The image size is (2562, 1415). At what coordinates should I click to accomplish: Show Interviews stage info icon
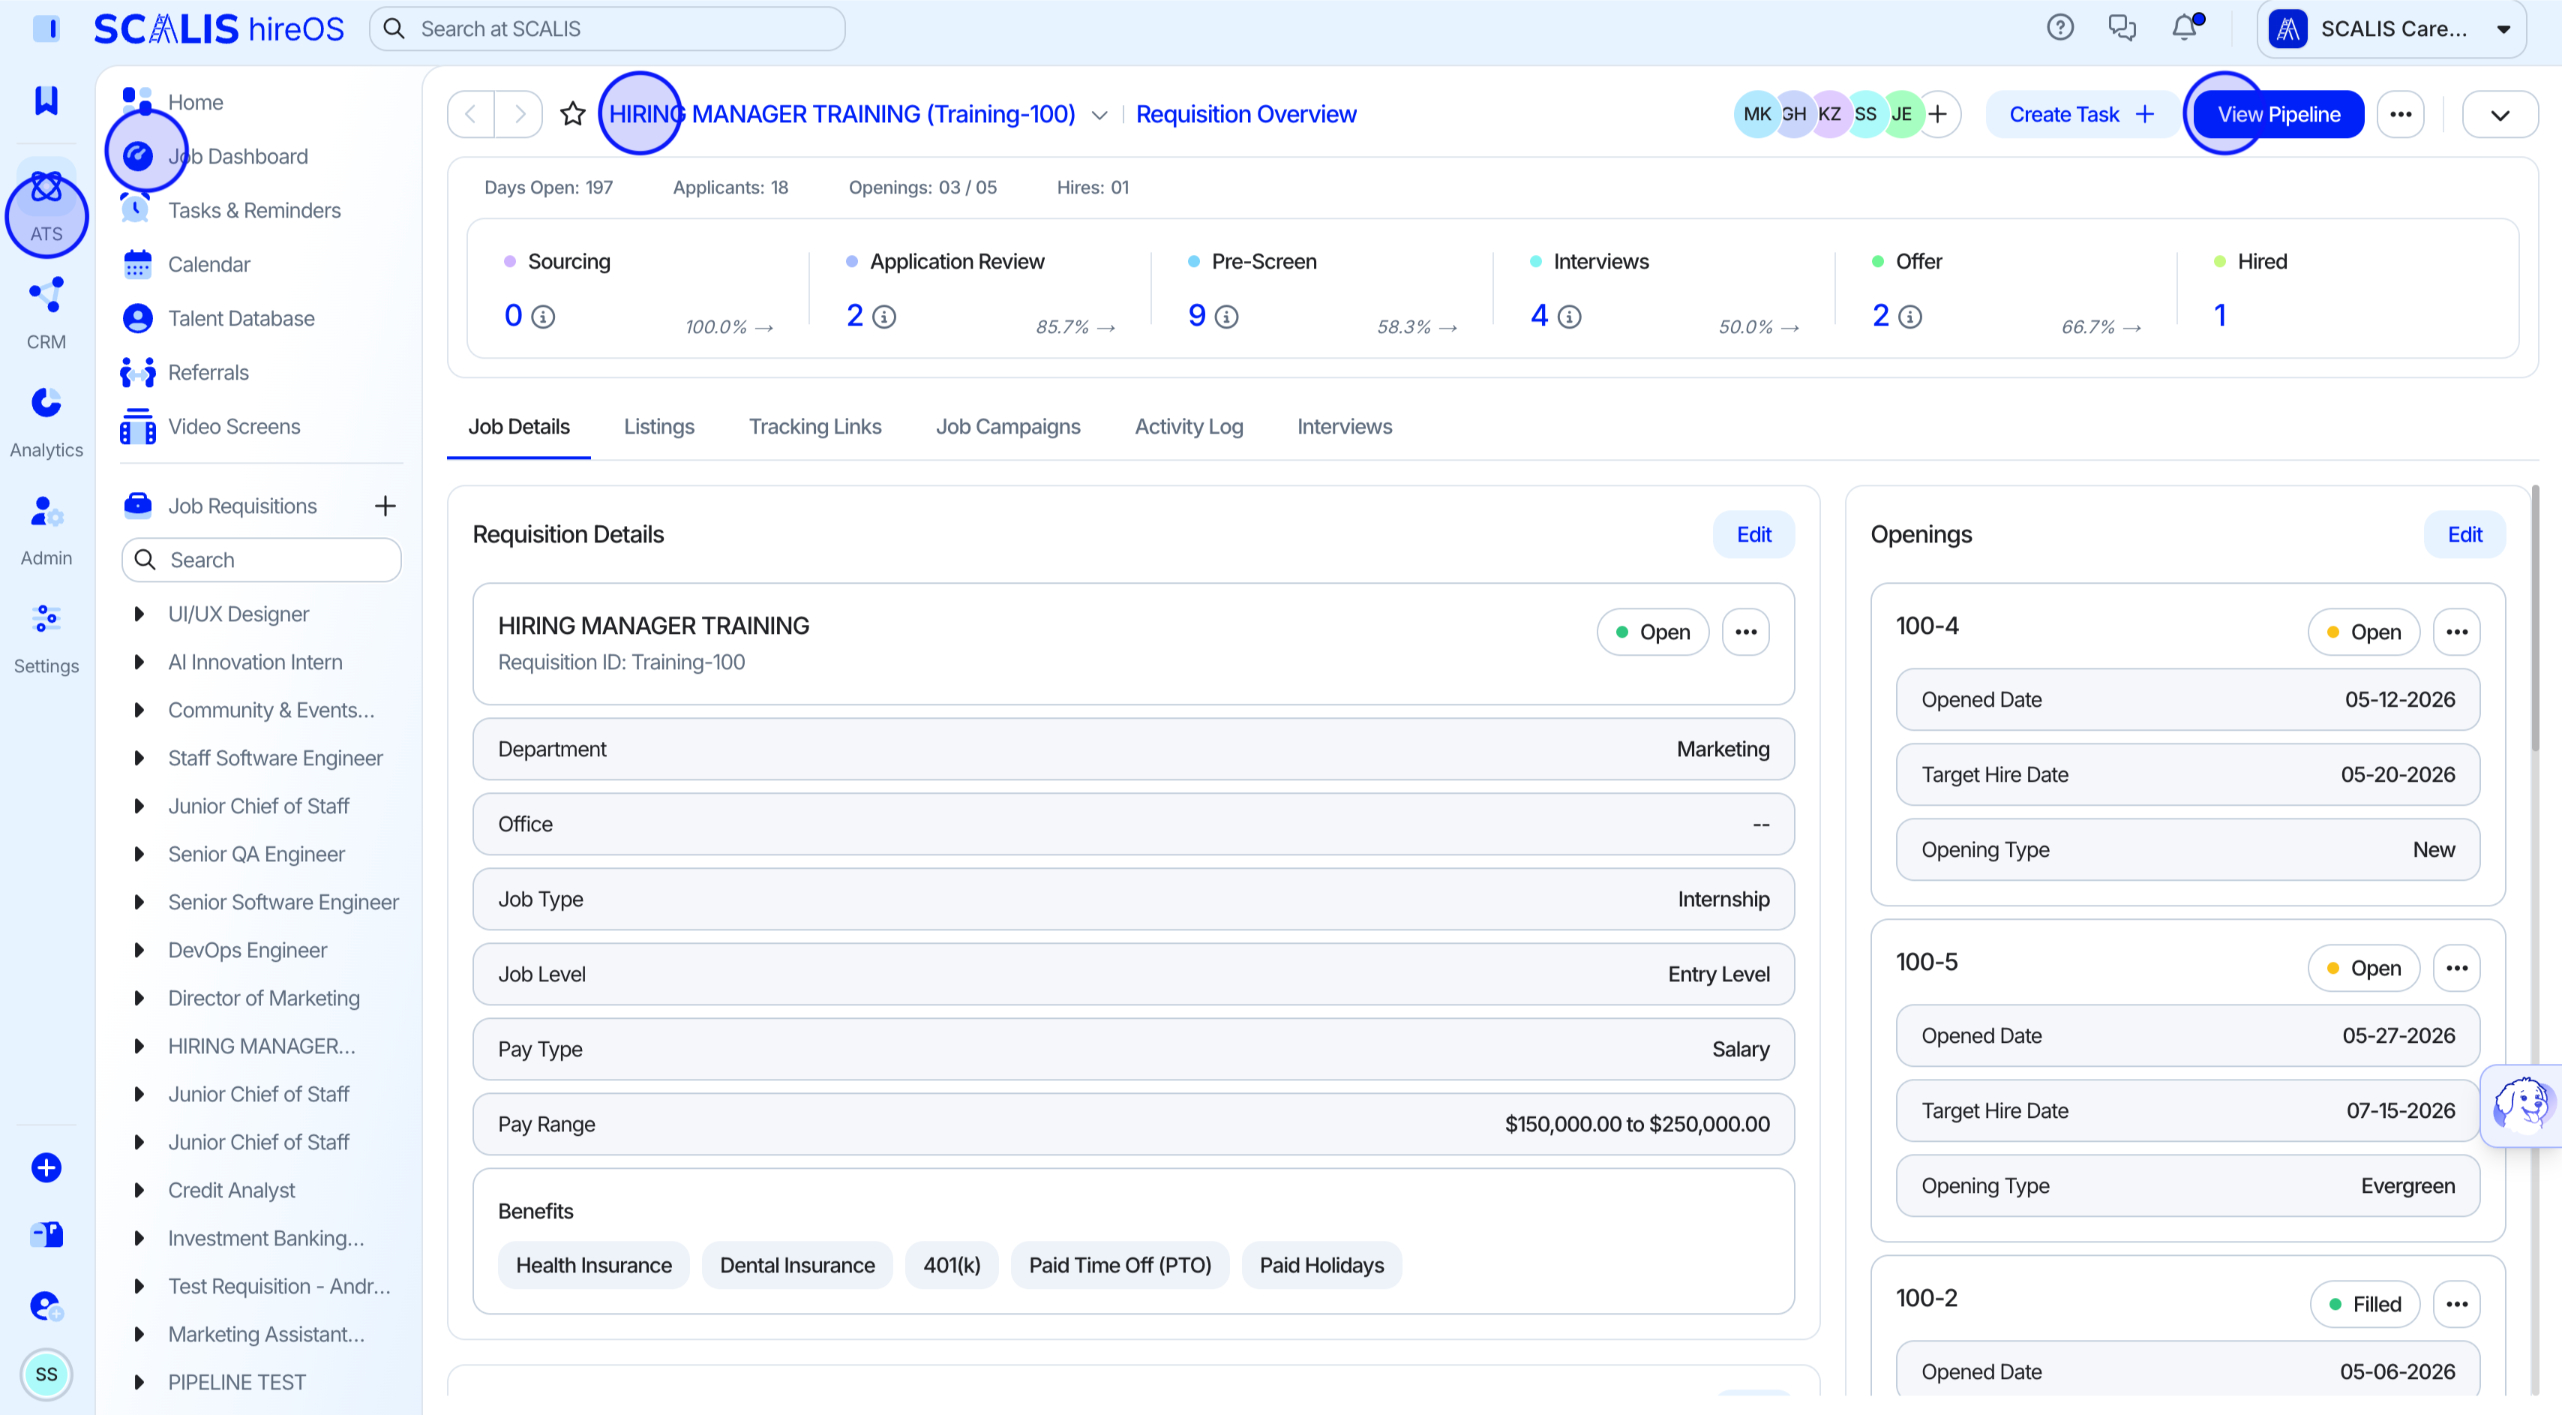point(1569,317)
